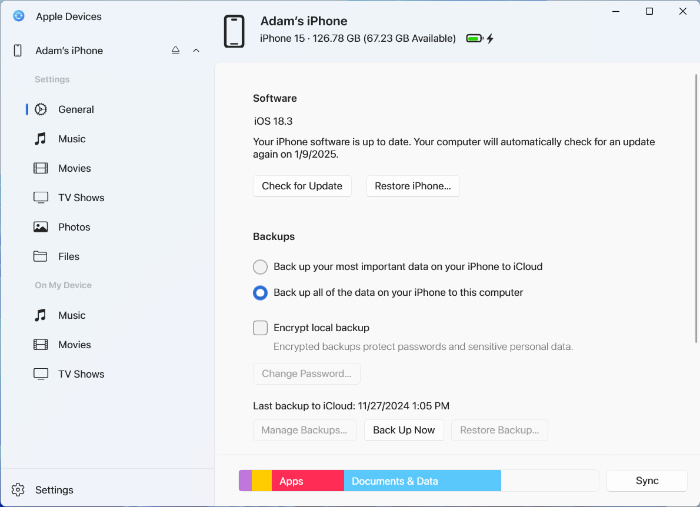Click the vertical scrollbar on right edge

point(696,208)
